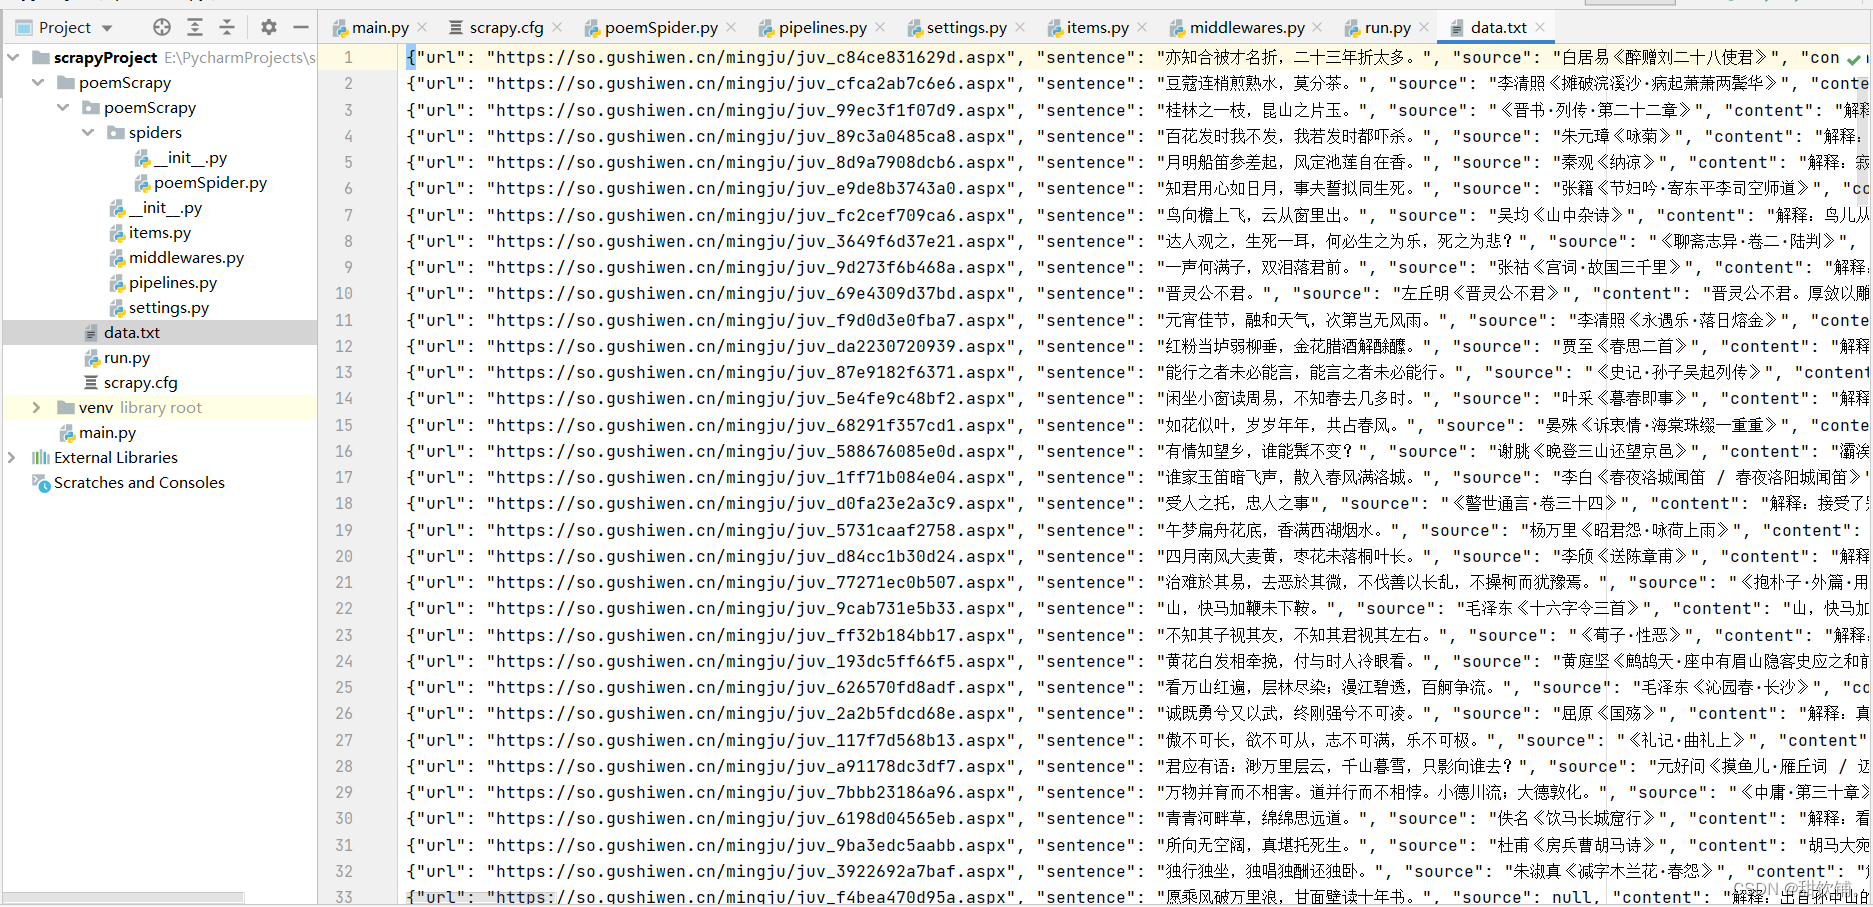Switch to the items.py tab
Image resolution: width=1873 pixels, height=907 pixels.
pyautogui.click(x=1097, y=28)
